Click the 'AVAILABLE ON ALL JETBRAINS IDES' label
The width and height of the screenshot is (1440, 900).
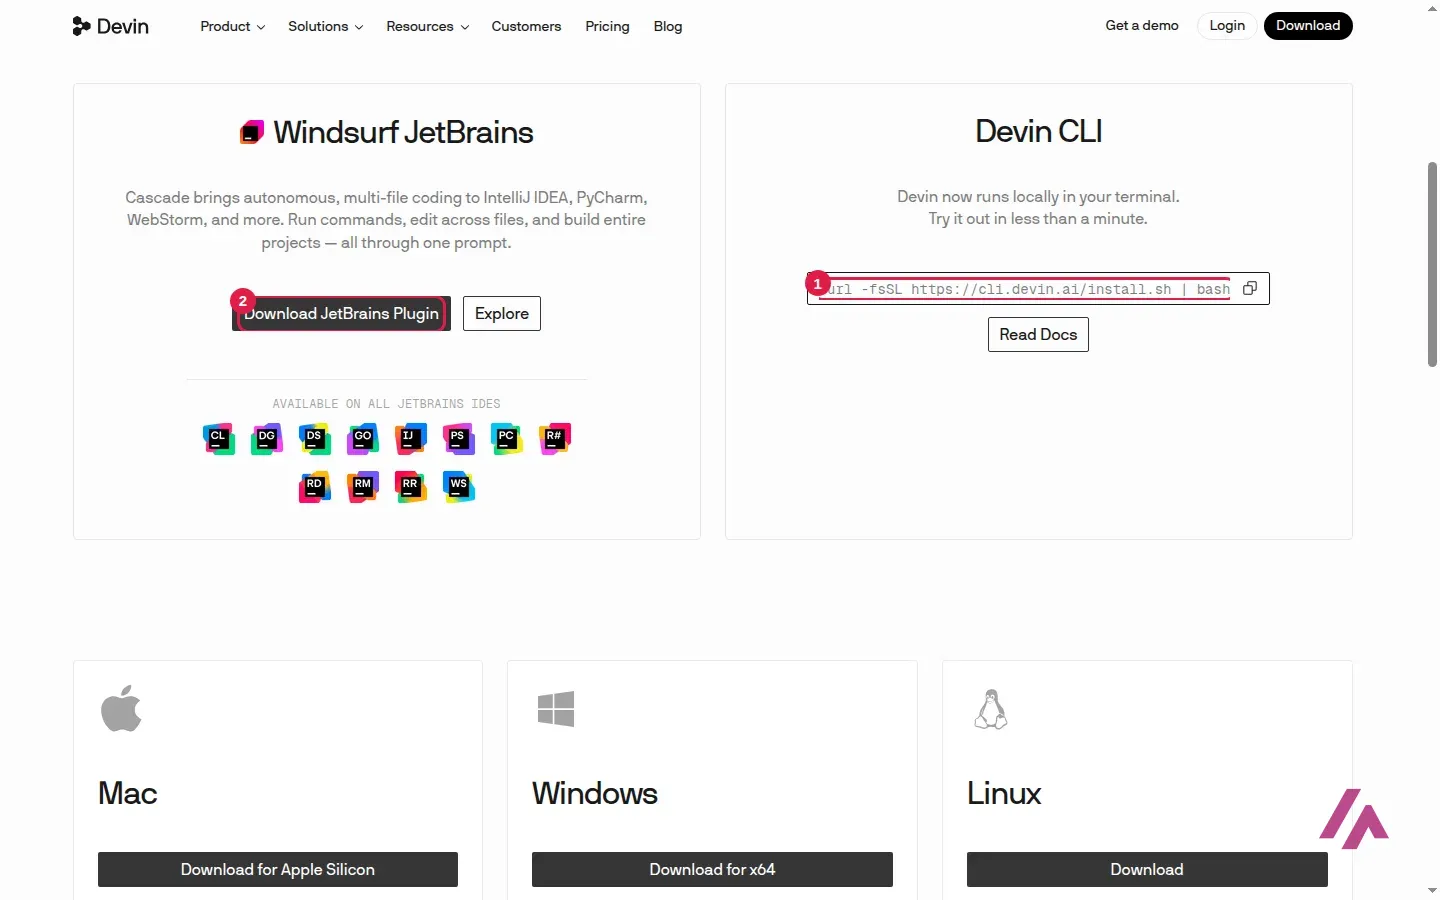coord(386,404)
